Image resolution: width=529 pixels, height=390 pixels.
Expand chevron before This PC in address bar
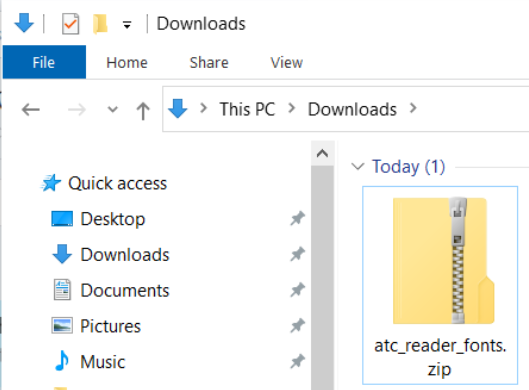[x=203, y=108]
